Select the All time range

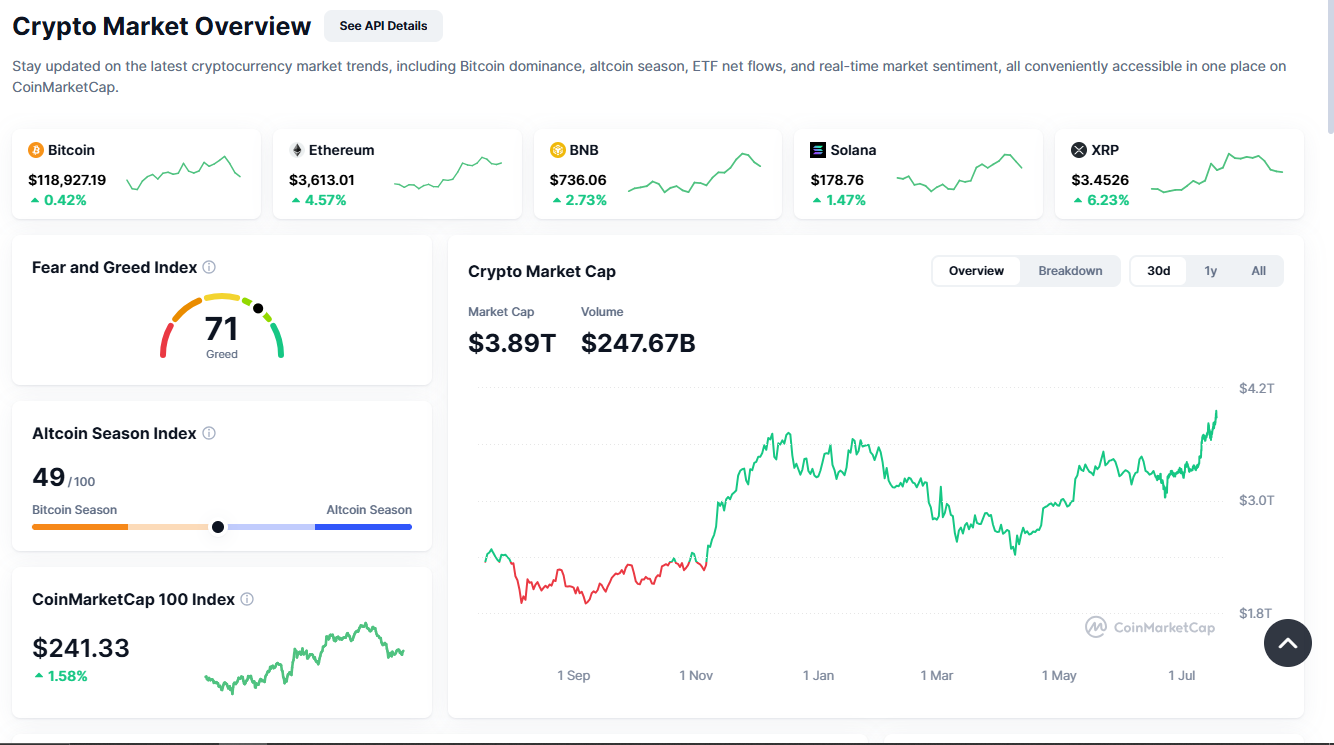click(1258, 271)
